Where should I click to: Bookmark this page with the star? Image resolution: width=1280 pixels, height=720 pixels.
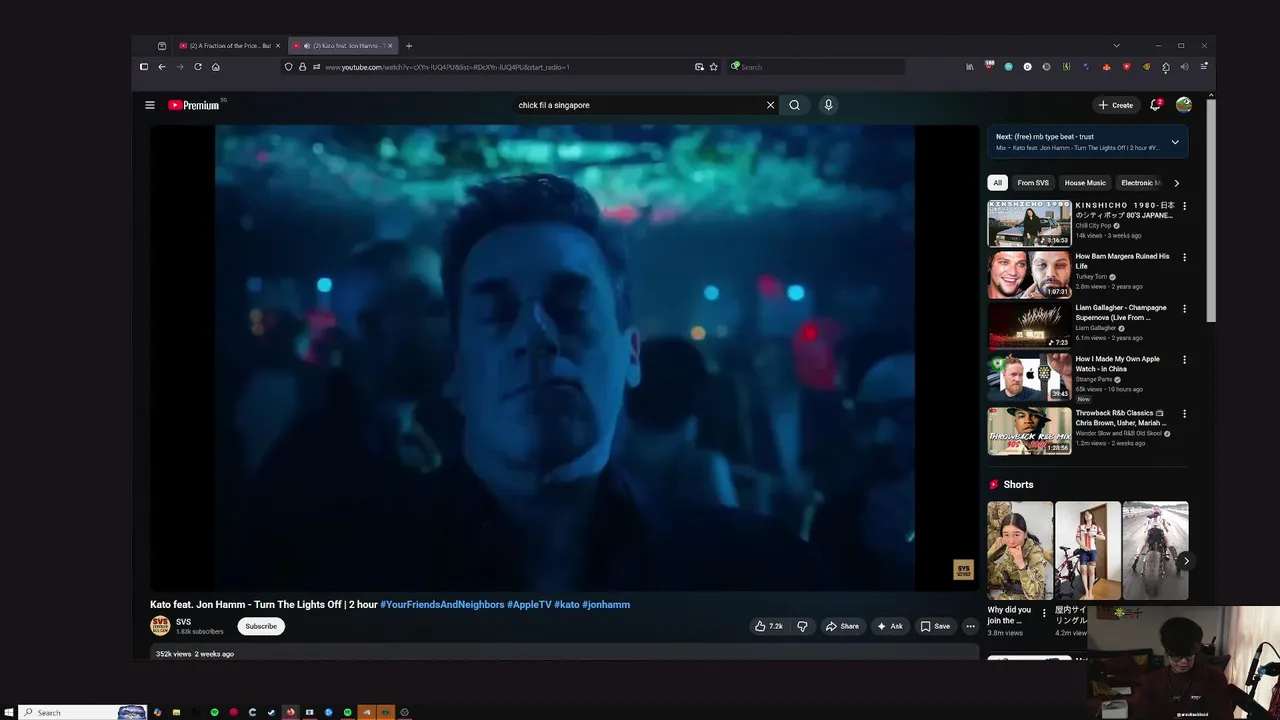(x=713, y=67)
